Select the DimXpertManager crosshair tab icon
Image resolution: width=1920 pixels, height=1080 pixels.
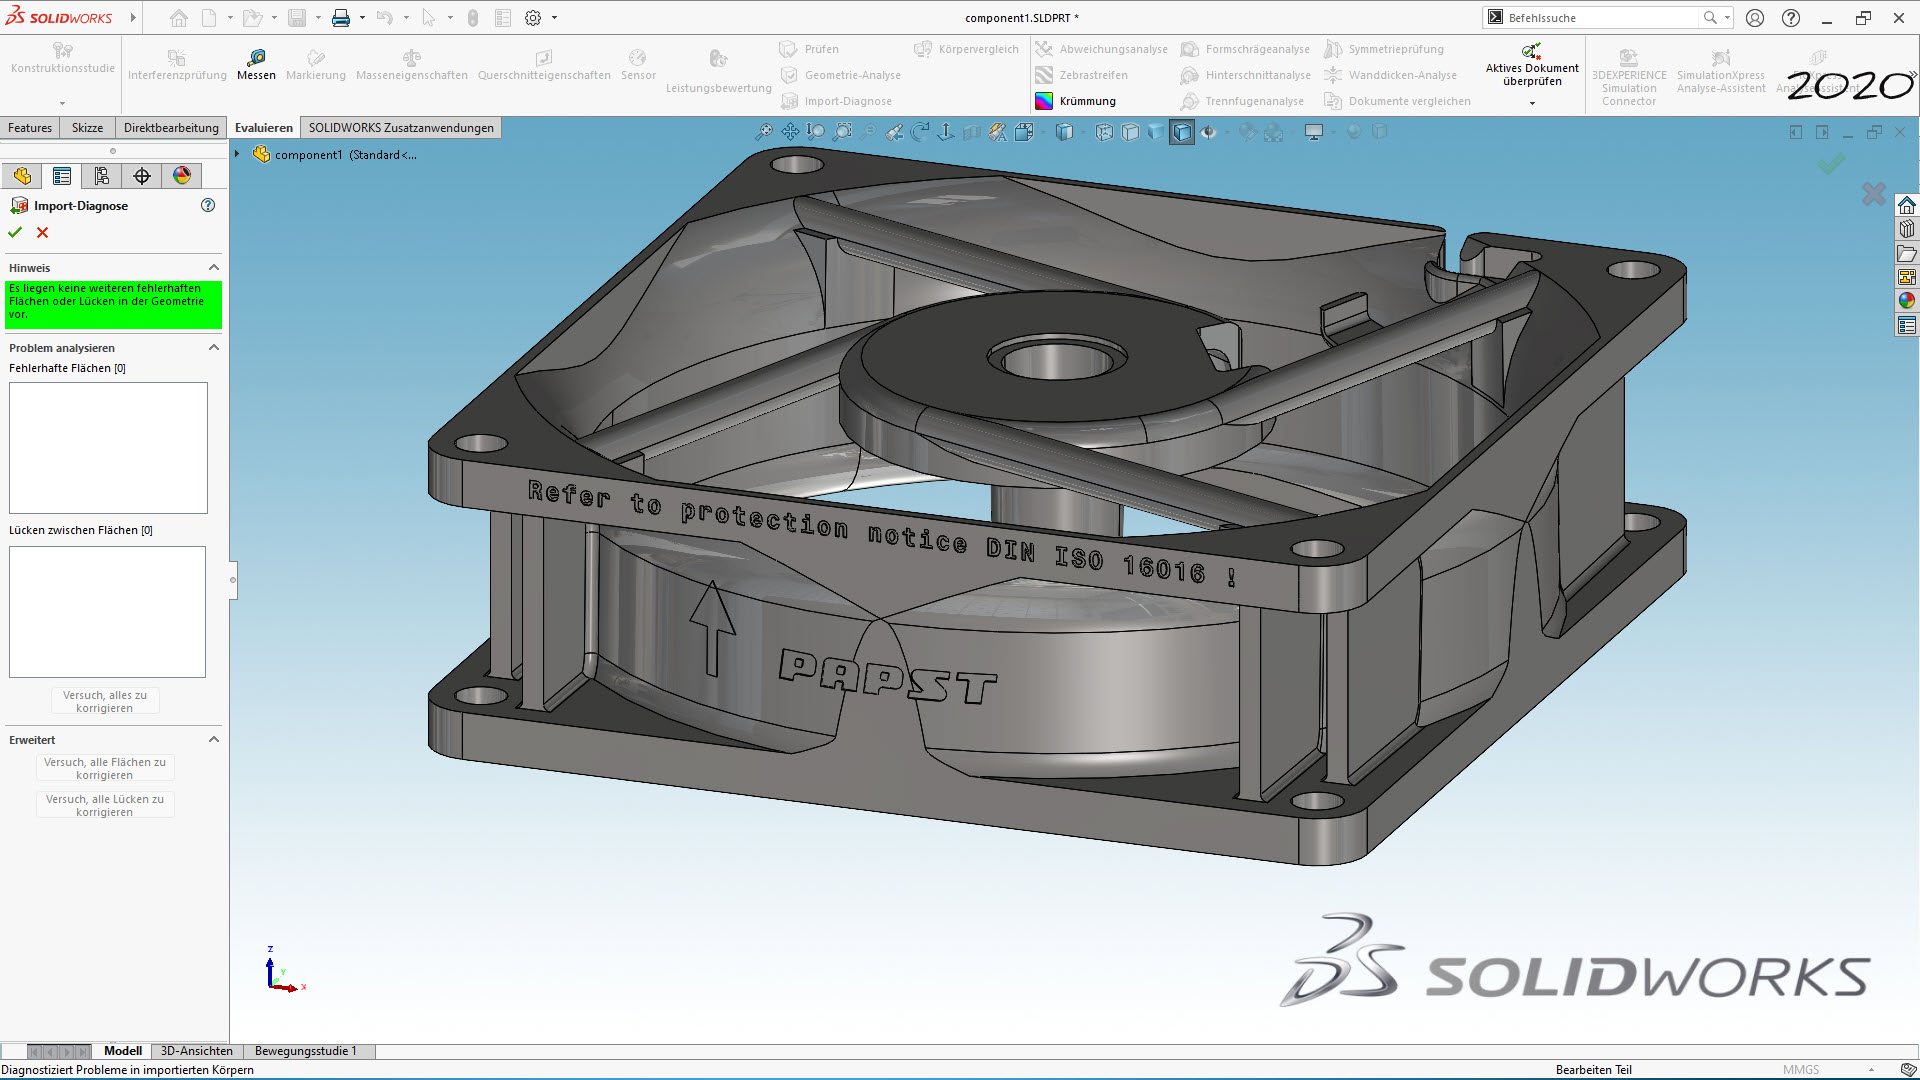click(x=142, y=176)
